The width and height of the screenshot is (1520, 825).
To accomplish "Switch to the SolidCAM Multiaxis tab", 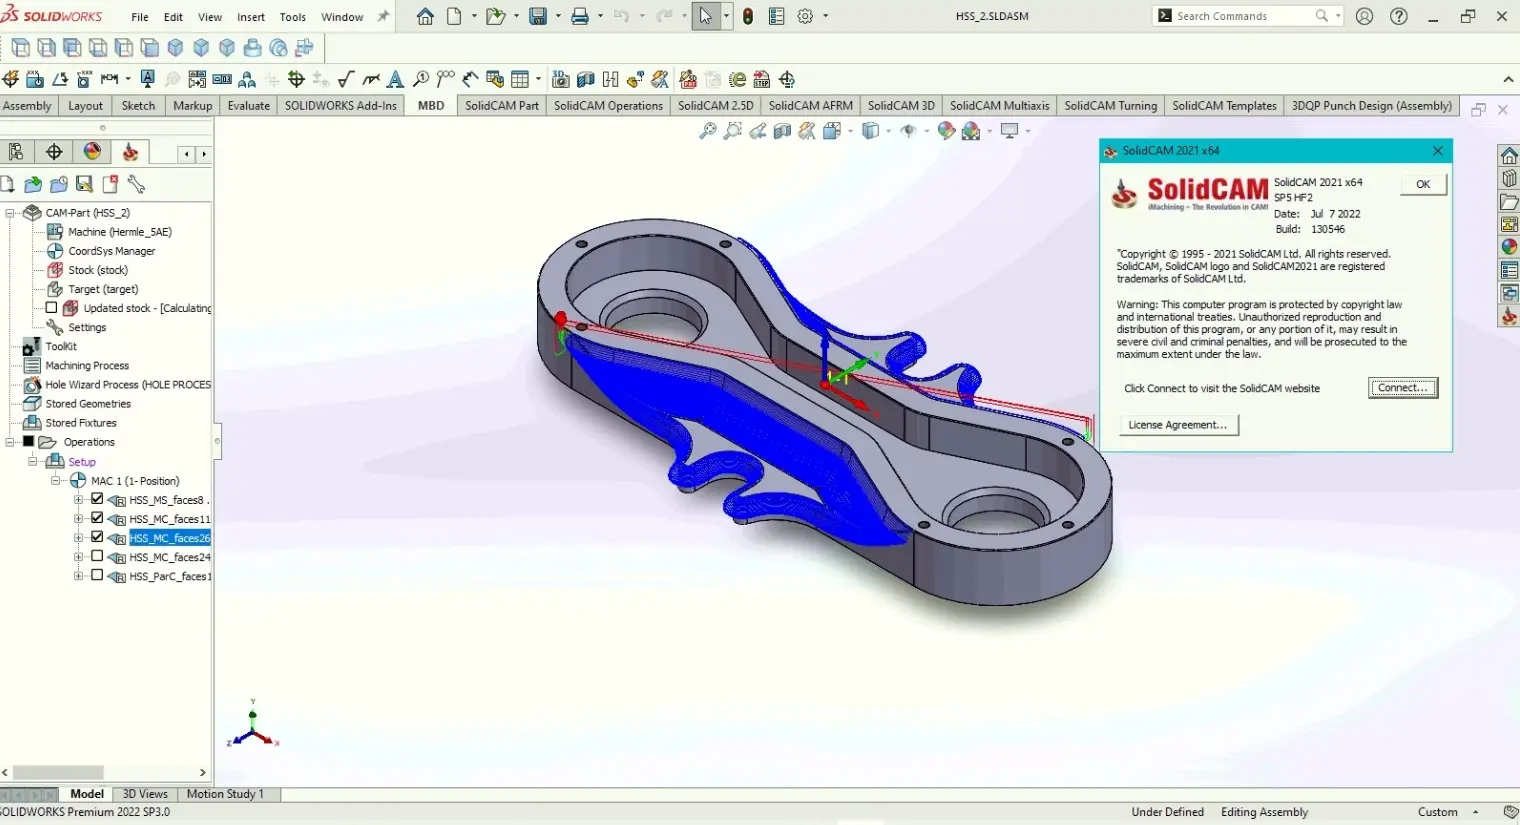I will 1000,106.
